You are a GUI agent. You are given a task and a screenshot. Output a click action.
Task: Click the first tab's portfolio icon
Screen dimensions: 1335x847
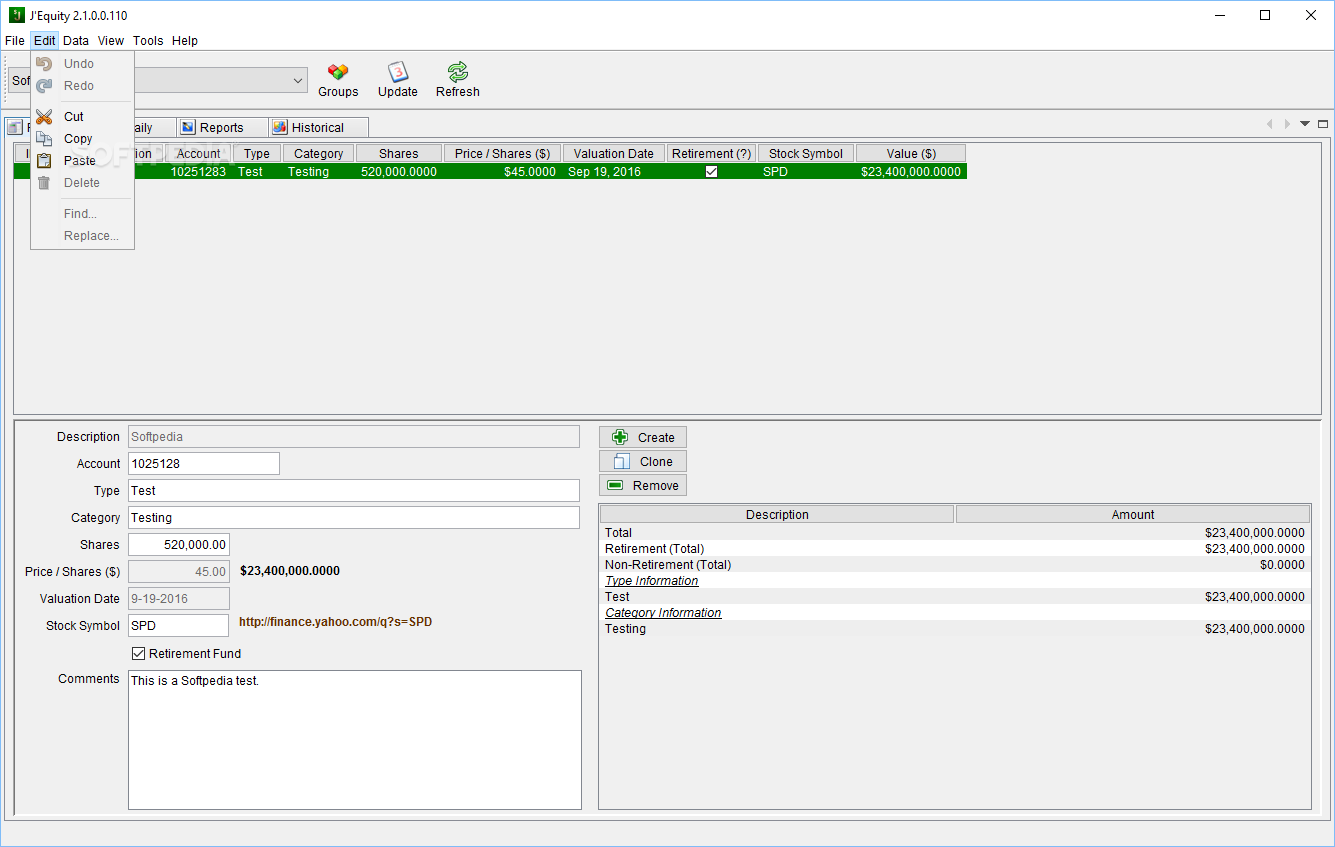tap(14, 128)
